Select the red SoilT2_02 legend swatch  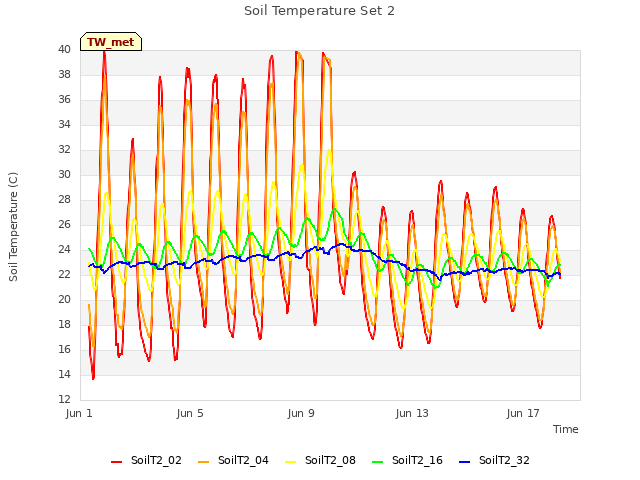pos(116,462)
